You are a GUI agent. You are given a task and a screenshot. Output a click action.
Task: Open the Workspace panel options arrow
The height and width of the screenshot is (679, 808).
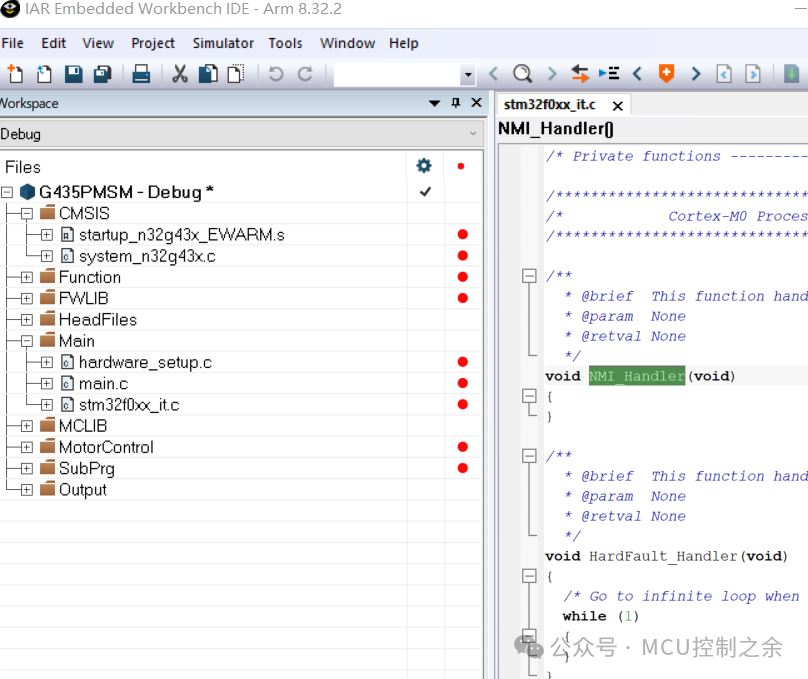[x=434, y=103]
